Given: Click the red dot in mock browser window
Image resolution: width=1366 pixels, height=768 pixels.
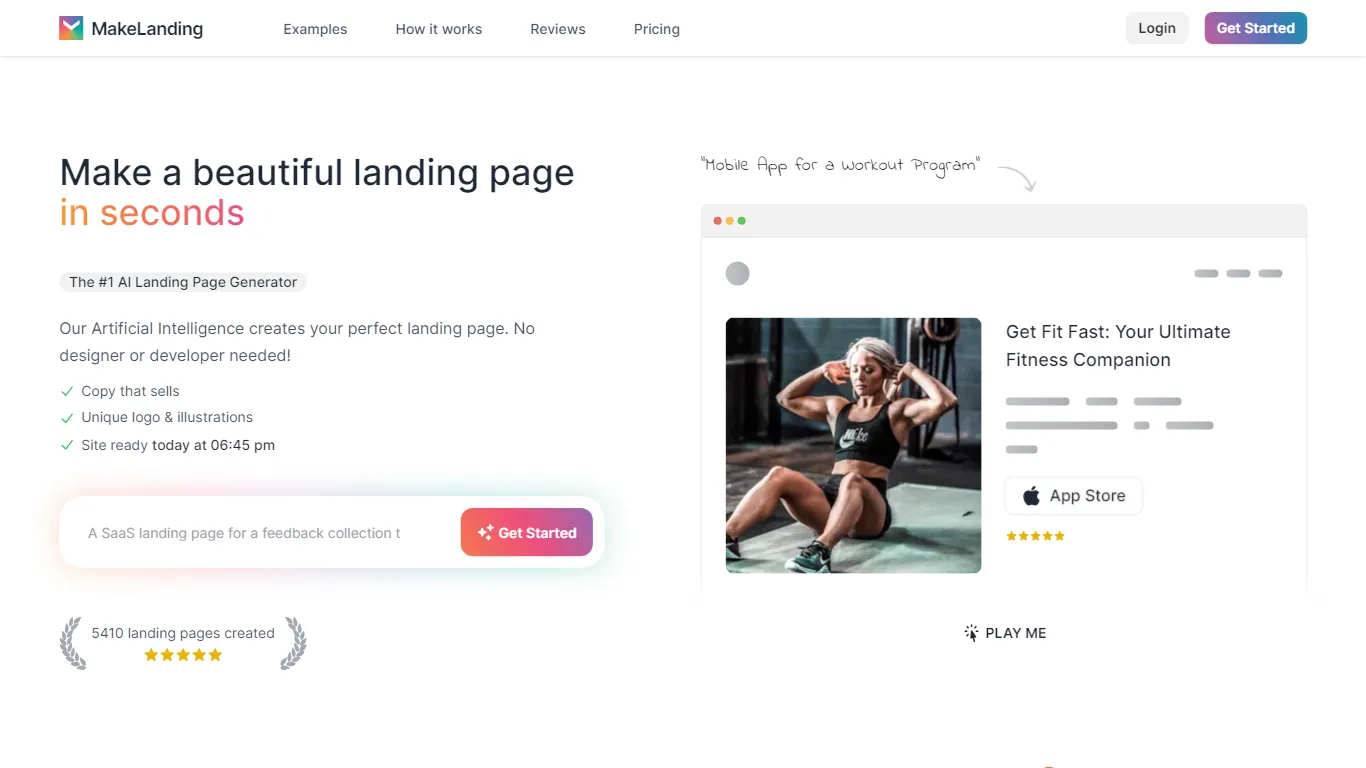Looking at the screenshot, I should pyautogui.click(x=718, y=221).
